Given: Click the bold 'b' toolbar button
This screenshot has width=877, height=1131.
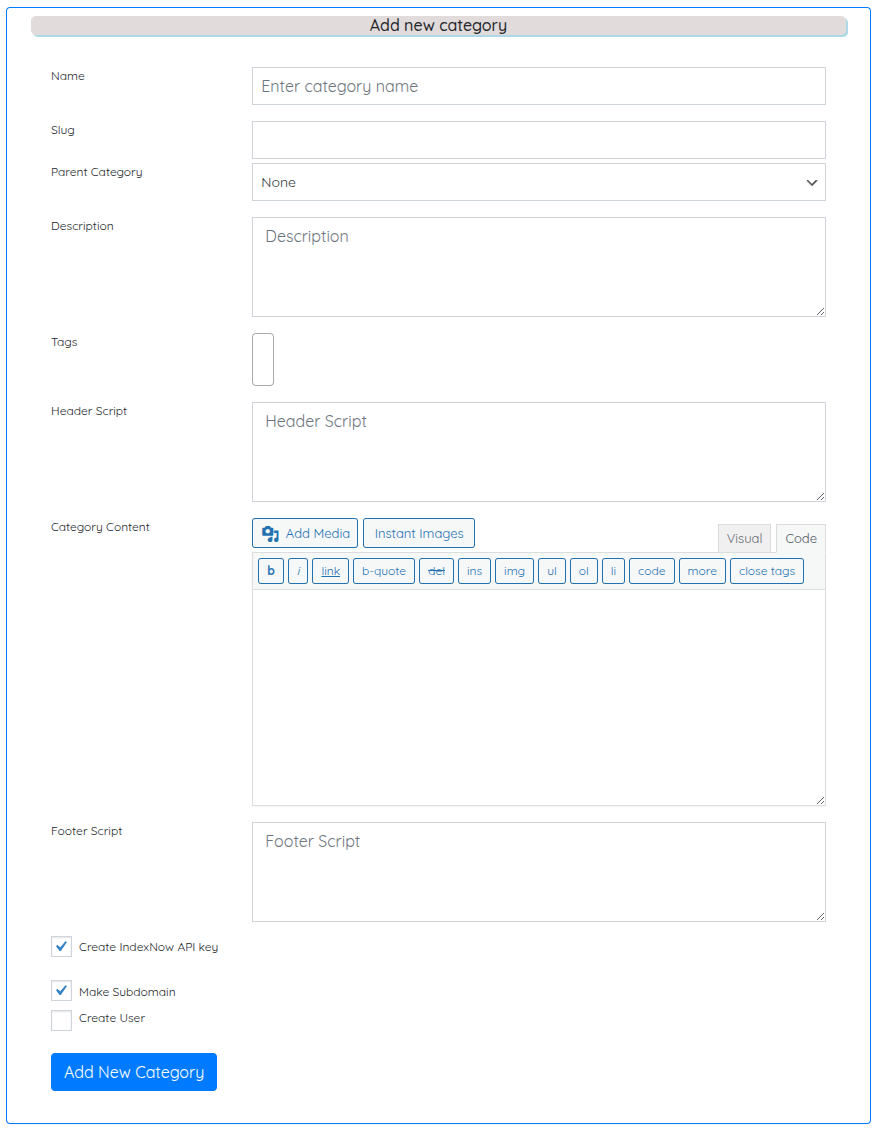Looking at the screenshot, I should pos(270,571).
